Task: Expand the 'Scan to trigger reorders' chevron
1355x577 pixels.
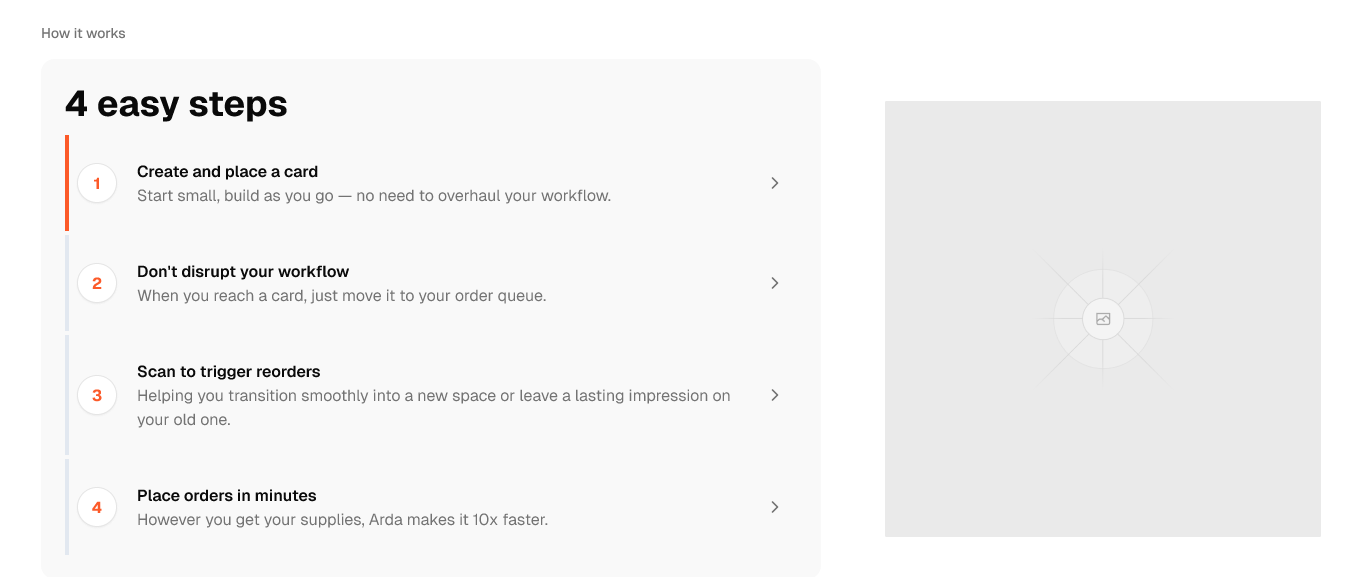Action: (774, 395)
